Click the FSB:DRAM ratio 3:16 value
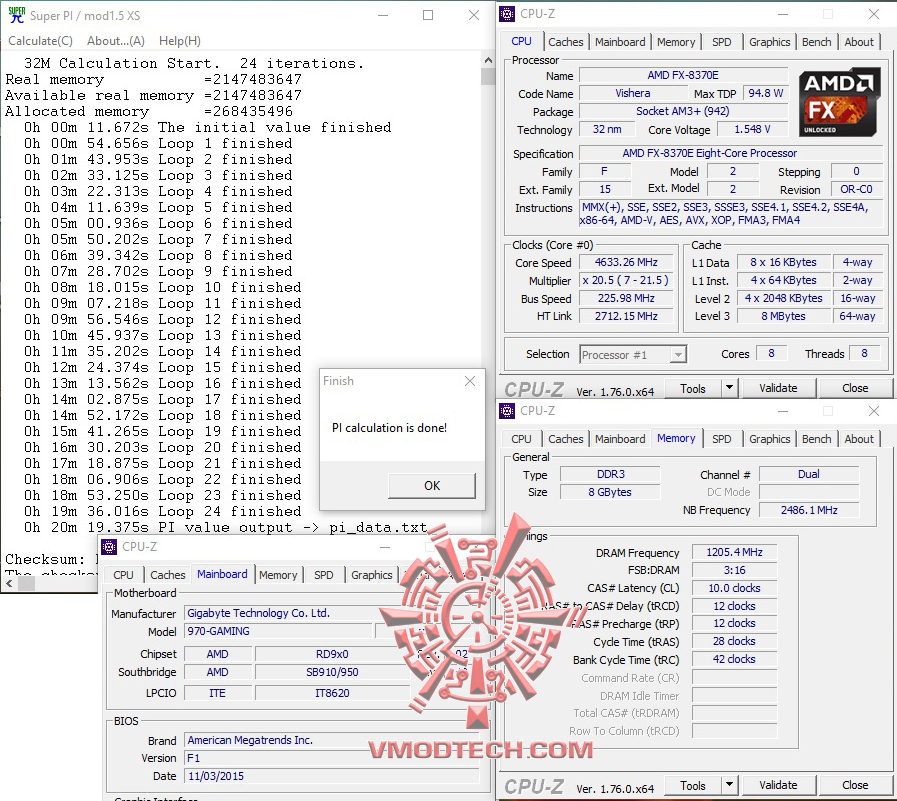Screen dimensions: 897x801 pyautogui.click(x=734, y=570)
